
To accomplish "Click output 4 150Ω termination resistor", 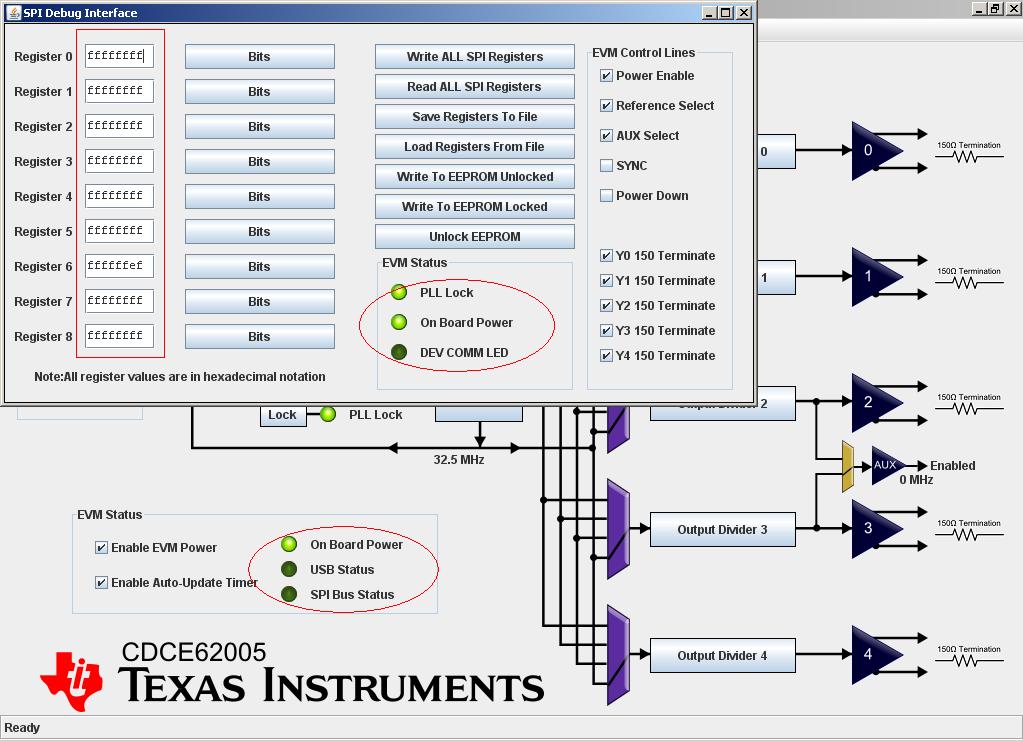I will 969,660.
